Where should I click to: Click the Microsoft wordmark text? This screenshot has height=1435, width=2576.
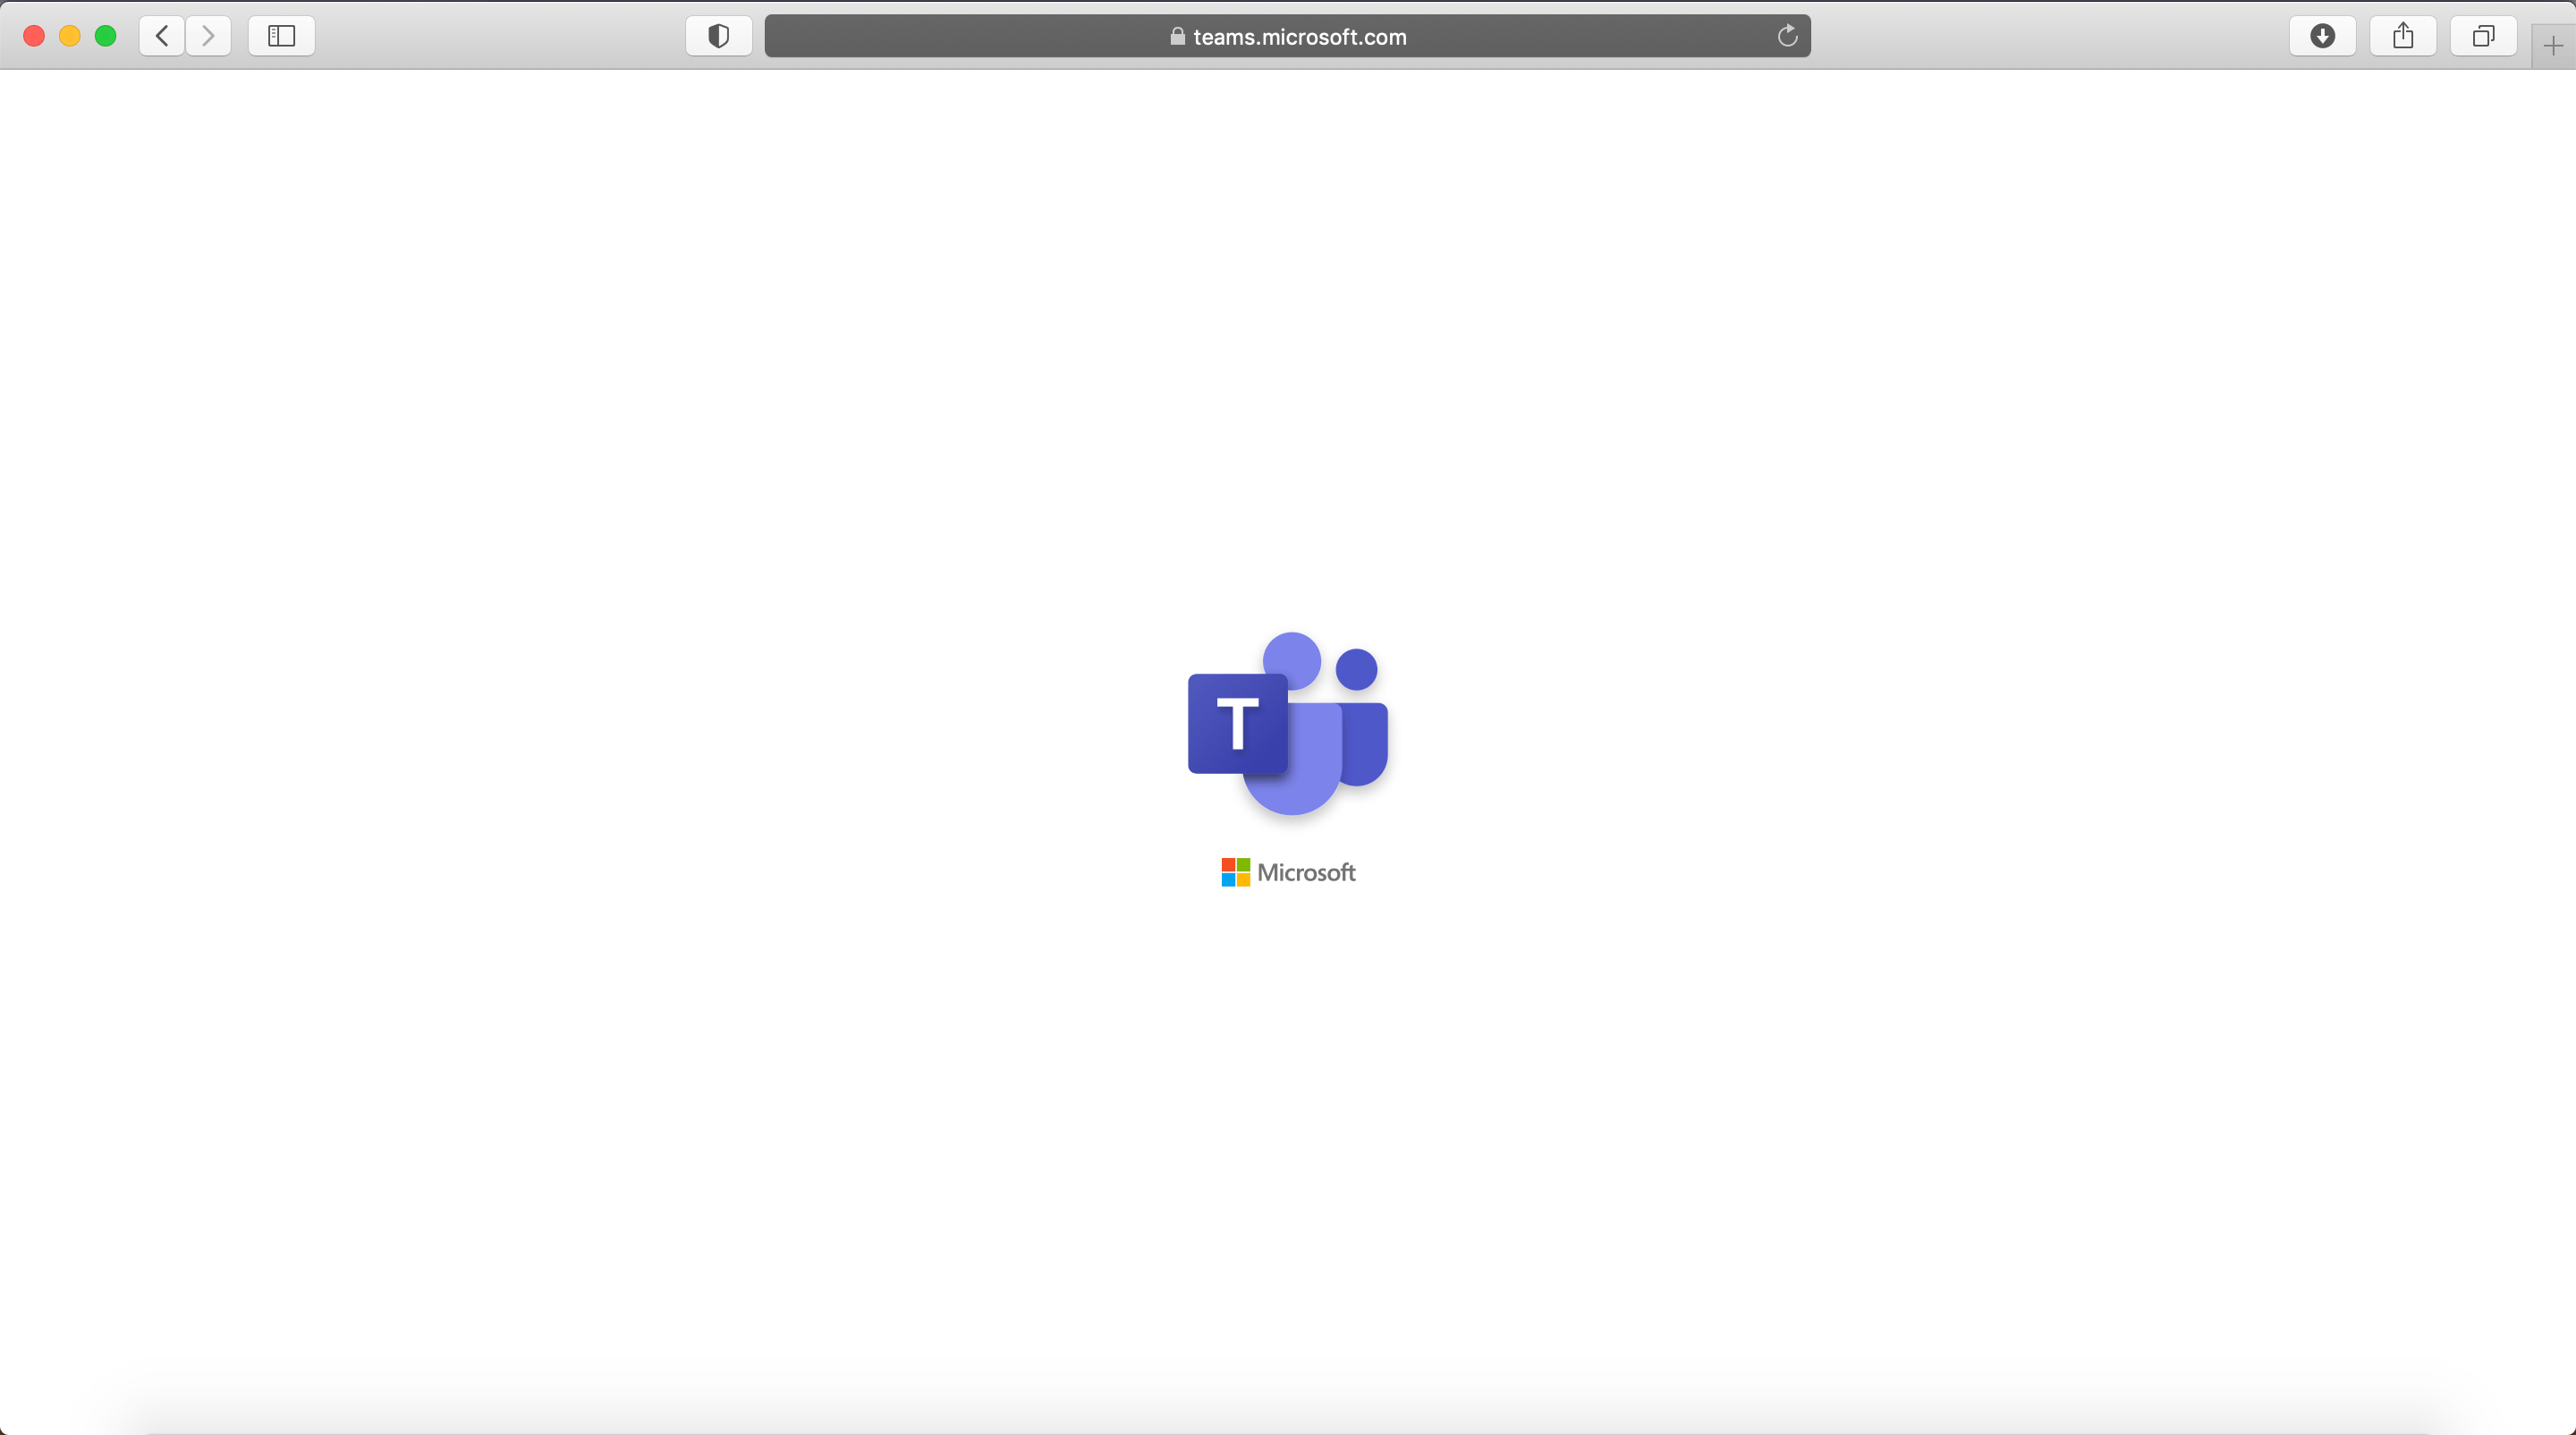click(1306, 872)
